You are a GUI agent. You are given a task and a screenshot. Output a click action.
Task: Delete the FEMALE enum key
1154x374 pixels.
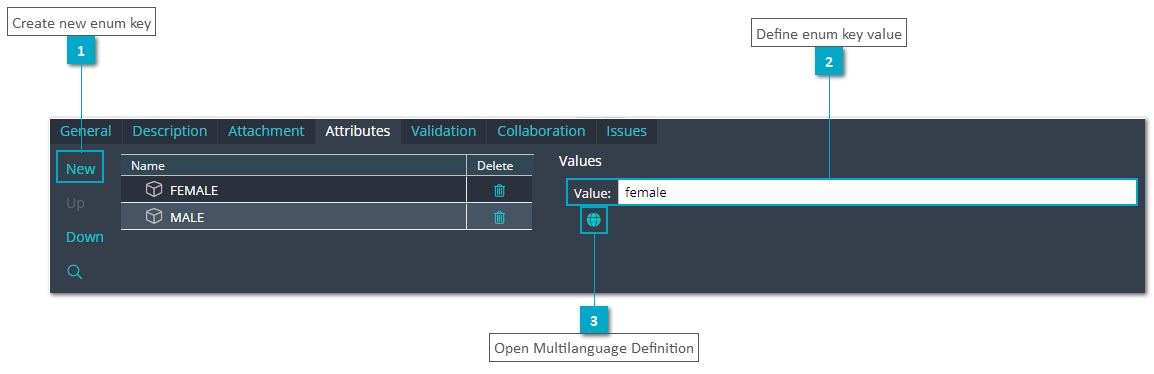[x=499, y=190]
